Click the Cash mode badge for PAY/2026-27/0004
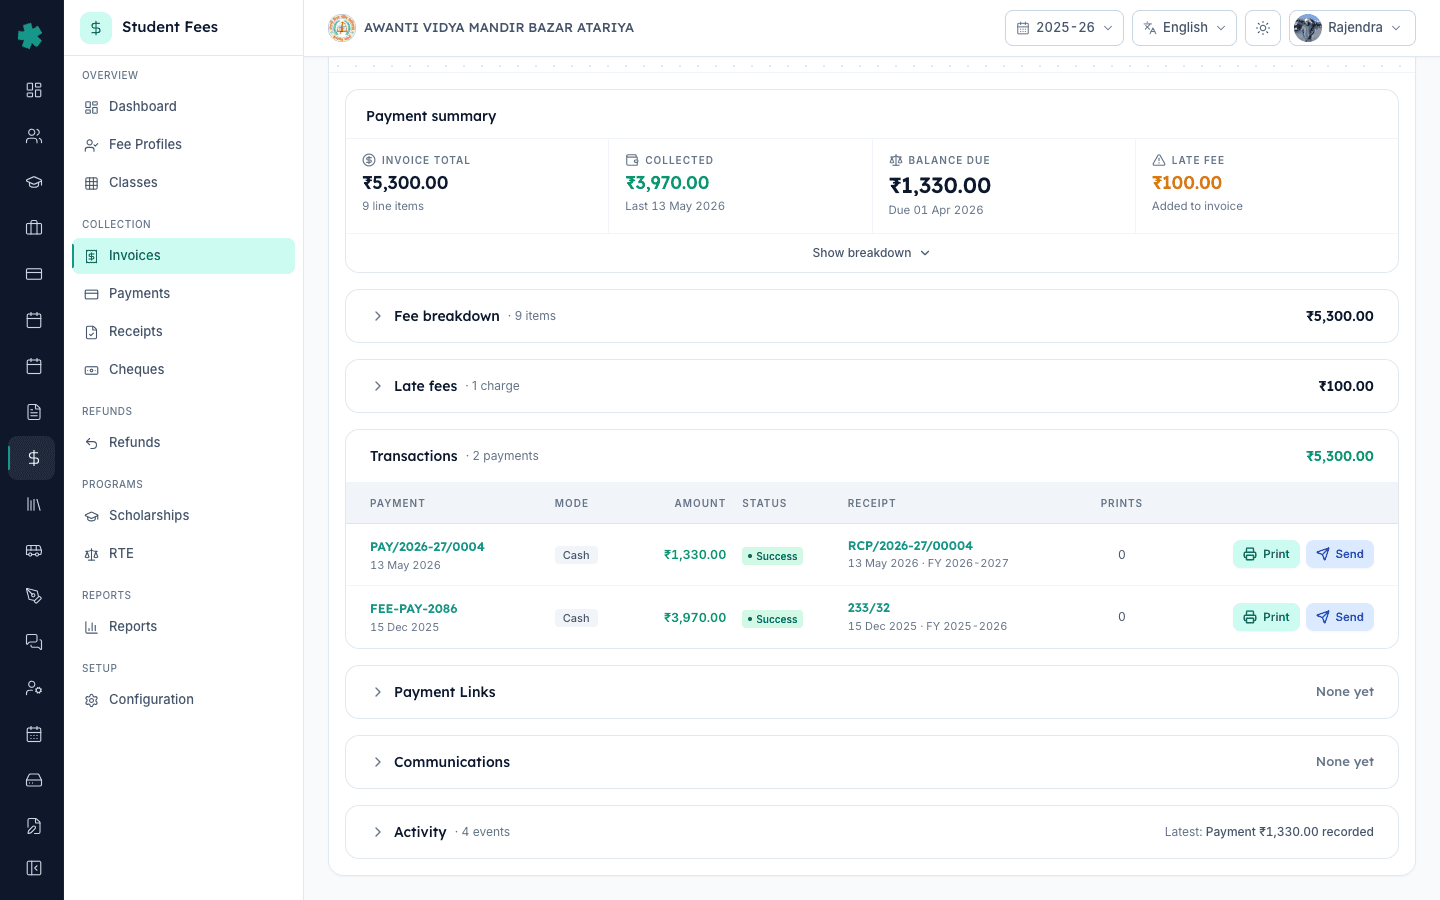This screenshot has width=1440, height=900. pos(576,555)
